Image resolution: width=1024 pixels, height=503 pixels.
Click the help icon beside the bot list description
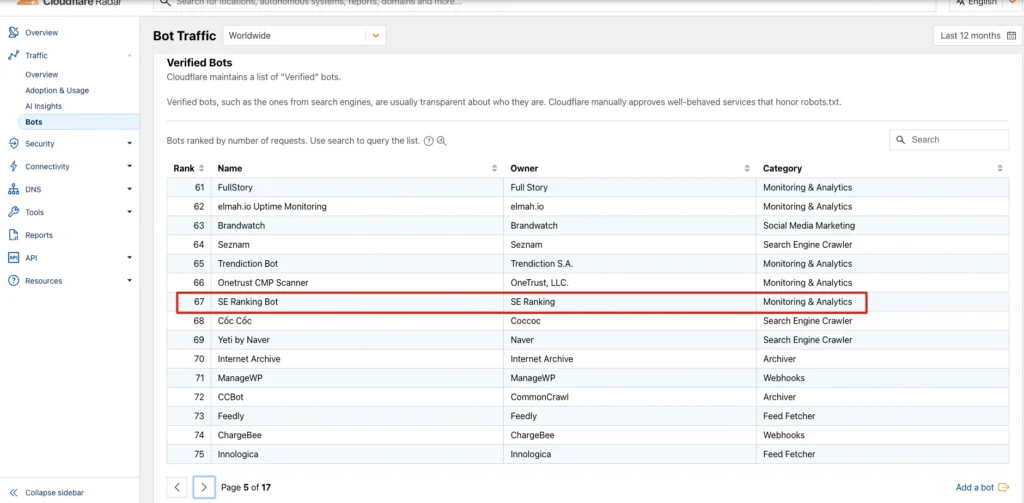[429, 141]
